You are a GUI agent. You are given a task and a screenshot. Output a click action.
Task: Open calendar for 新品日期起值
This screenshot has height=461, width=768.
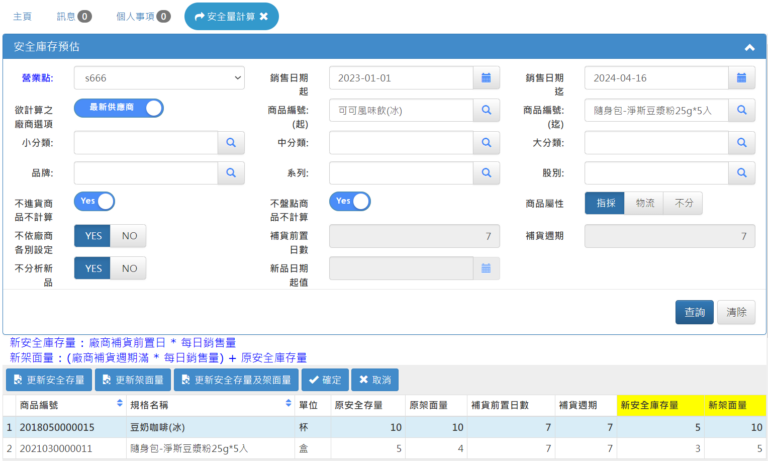[486, 268]
